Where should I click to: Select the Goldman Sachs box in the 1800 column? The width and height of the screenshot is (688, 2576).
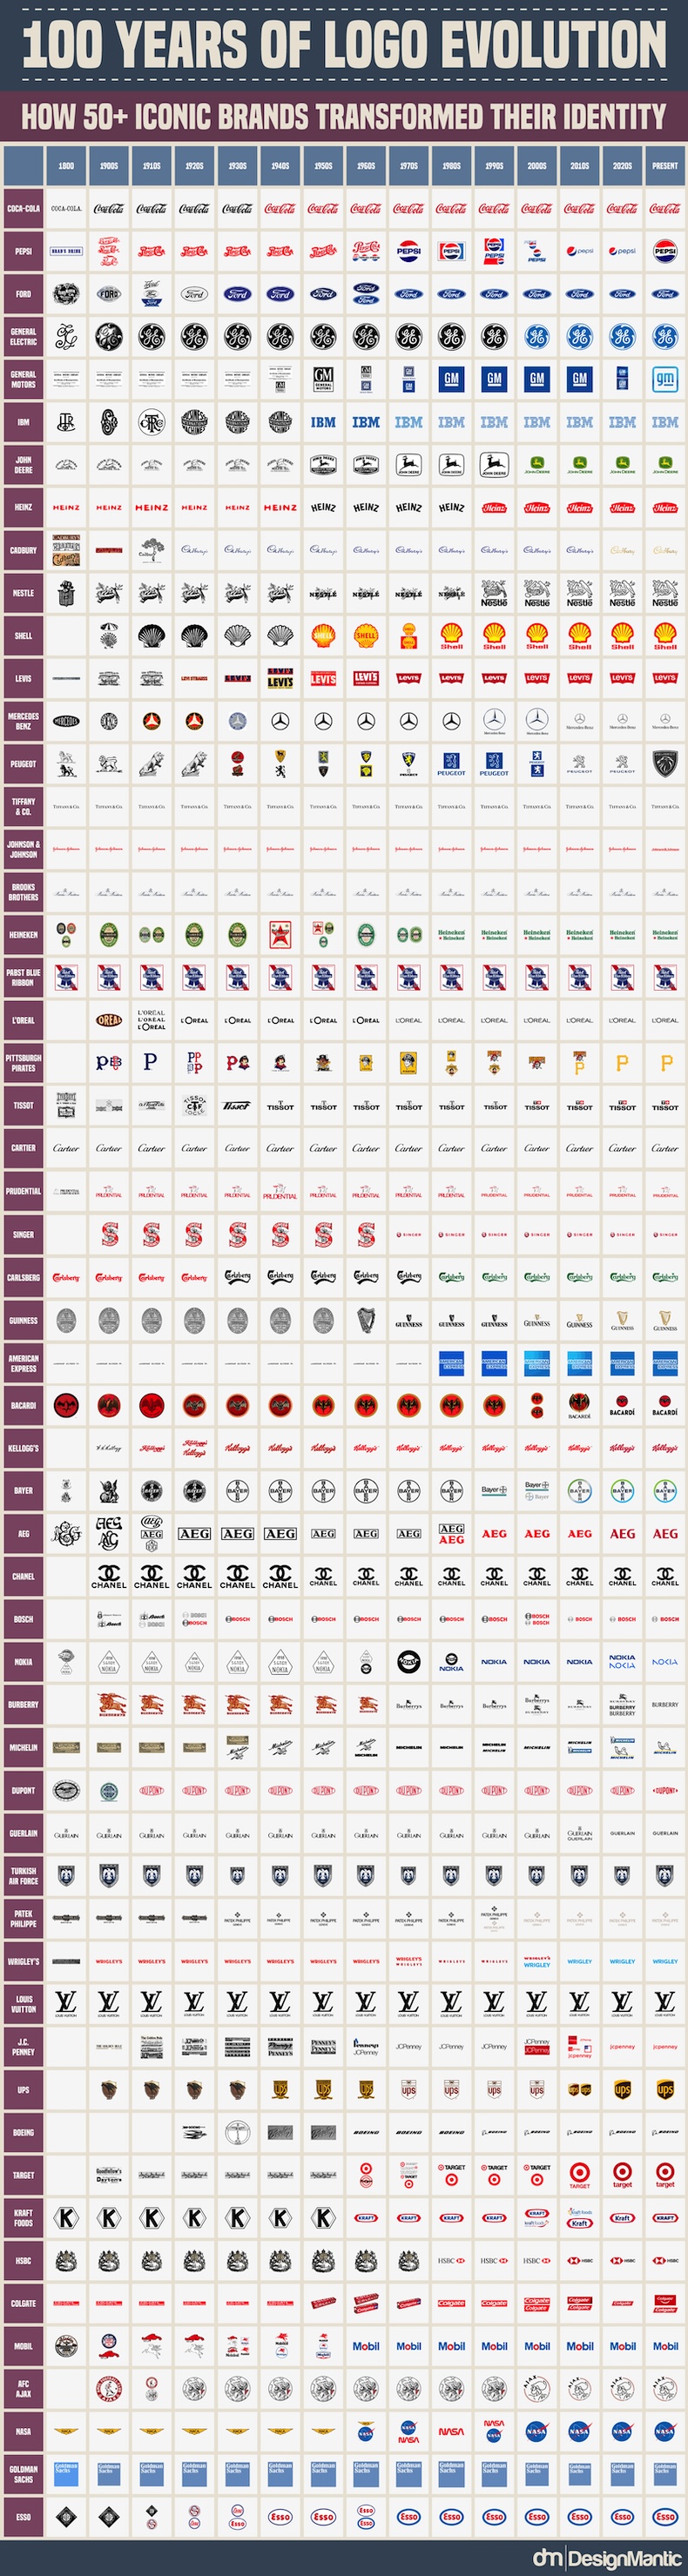[66, 2474]
